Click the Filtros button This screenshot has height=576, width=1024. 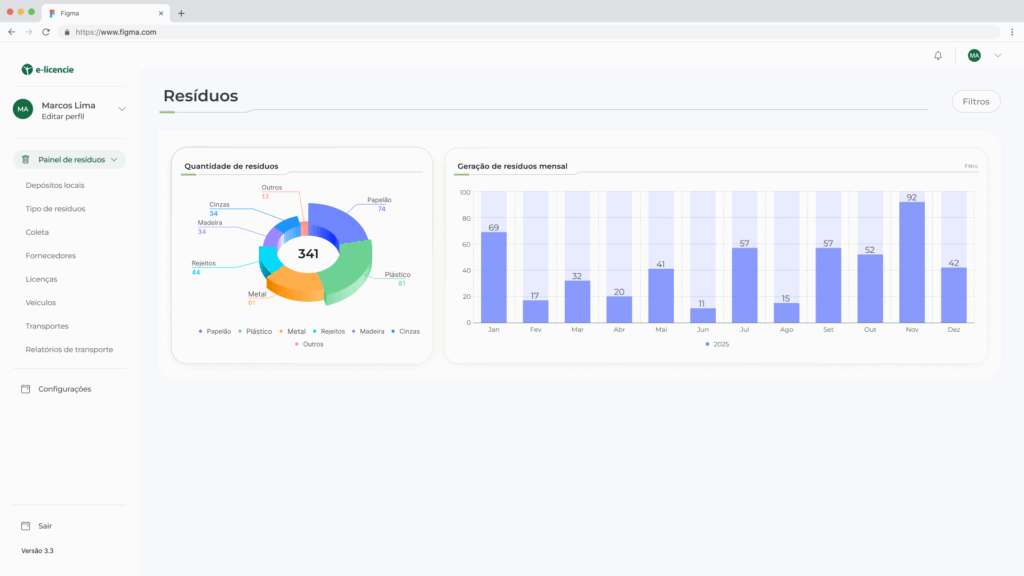(x=975, y=101)
